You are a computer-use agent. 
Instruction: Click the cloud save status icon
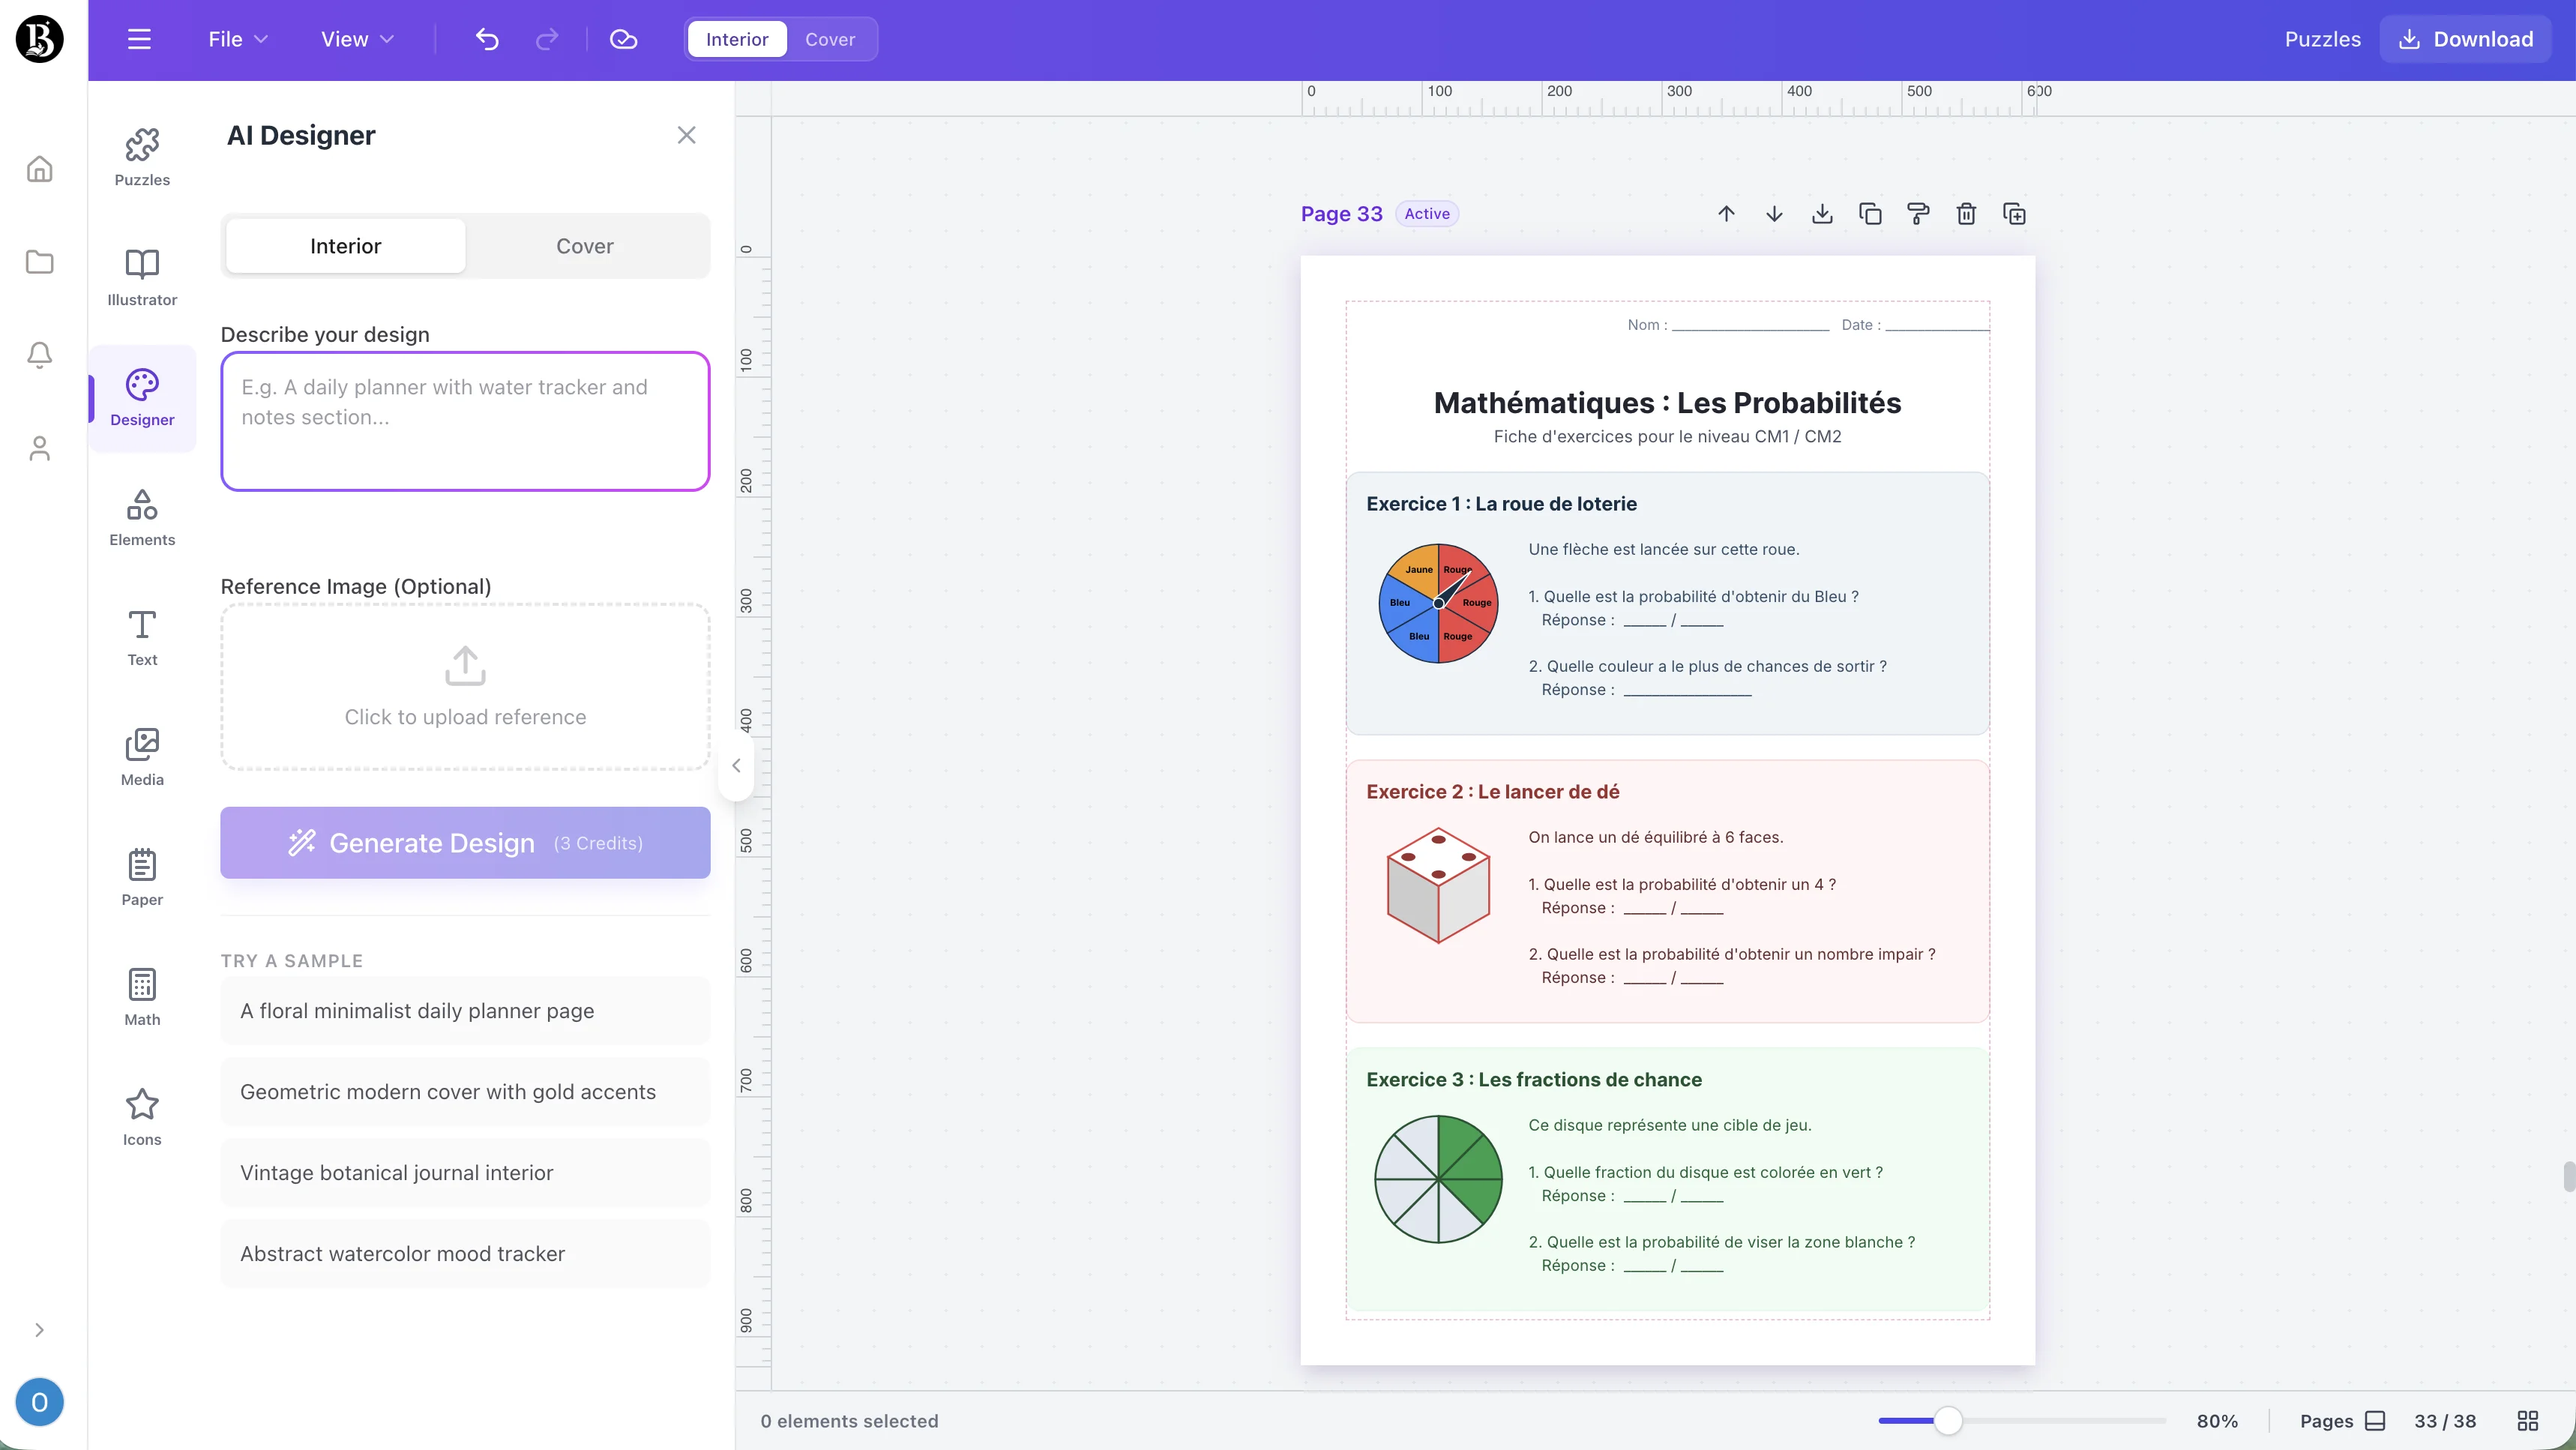coord(623,39)
